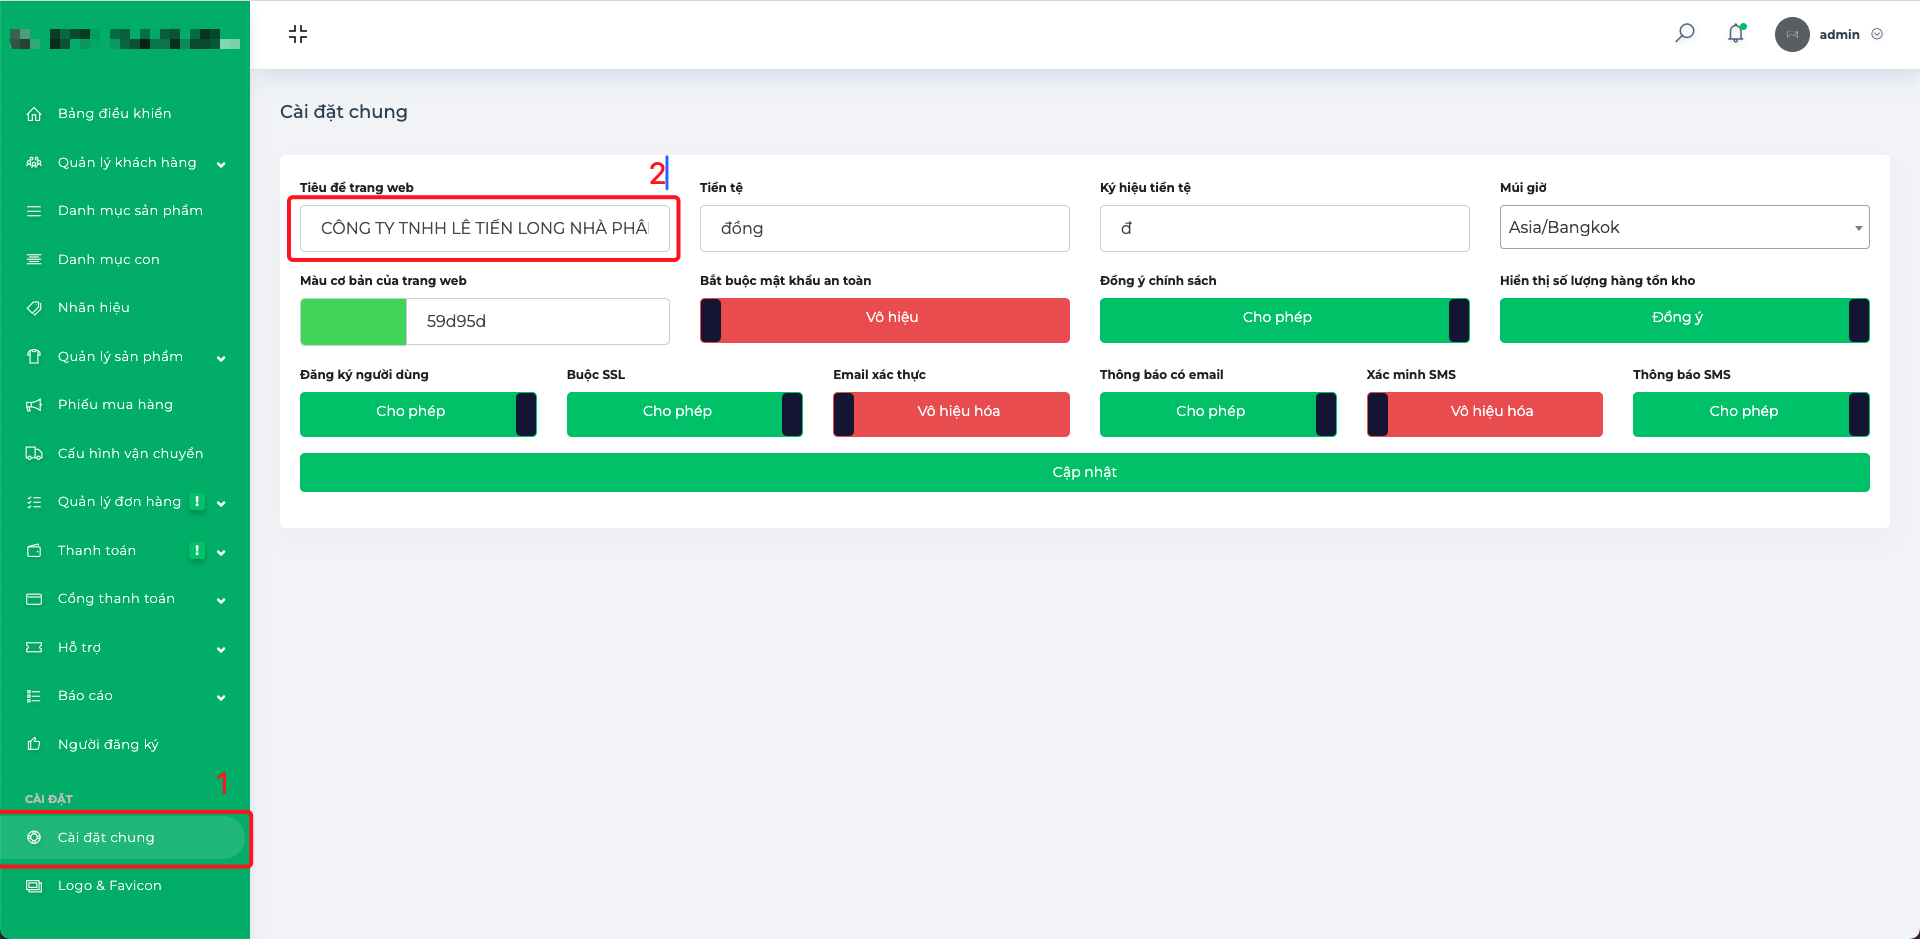Toggle the Buộc SSL switch

(685, 414)
